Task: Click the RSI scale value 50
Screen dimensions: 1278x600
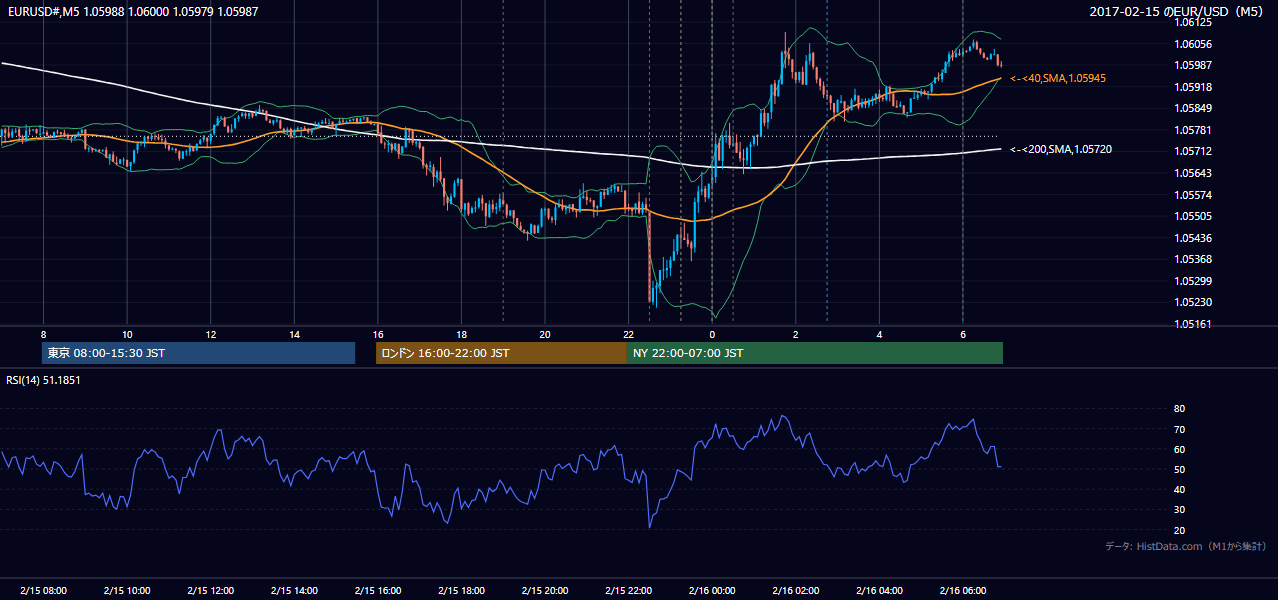Action: pyautogui.click(x=1180, y=469)
